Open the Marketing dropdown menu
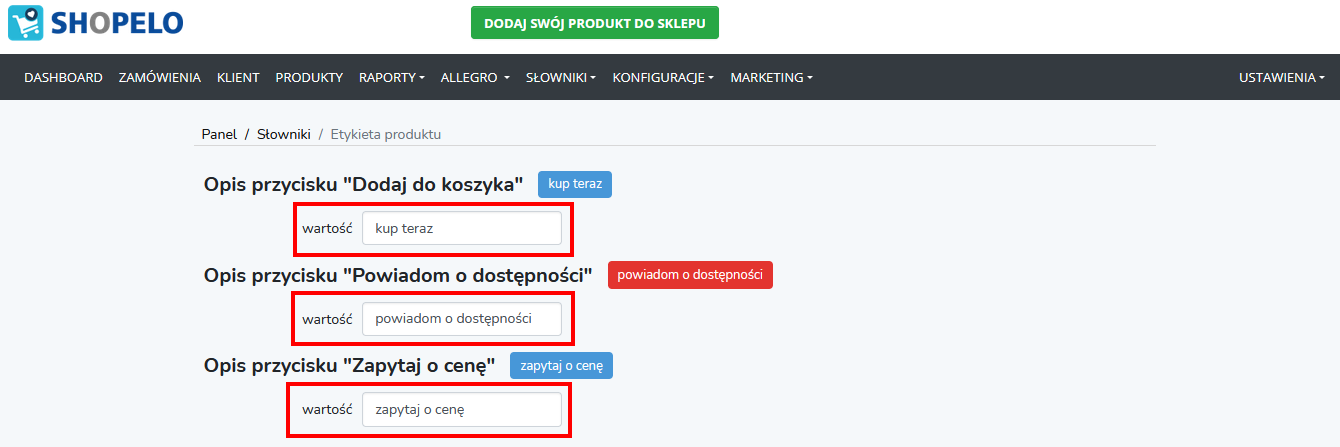Viewport: 1340px width, 447px height. [x=771, y=77]
